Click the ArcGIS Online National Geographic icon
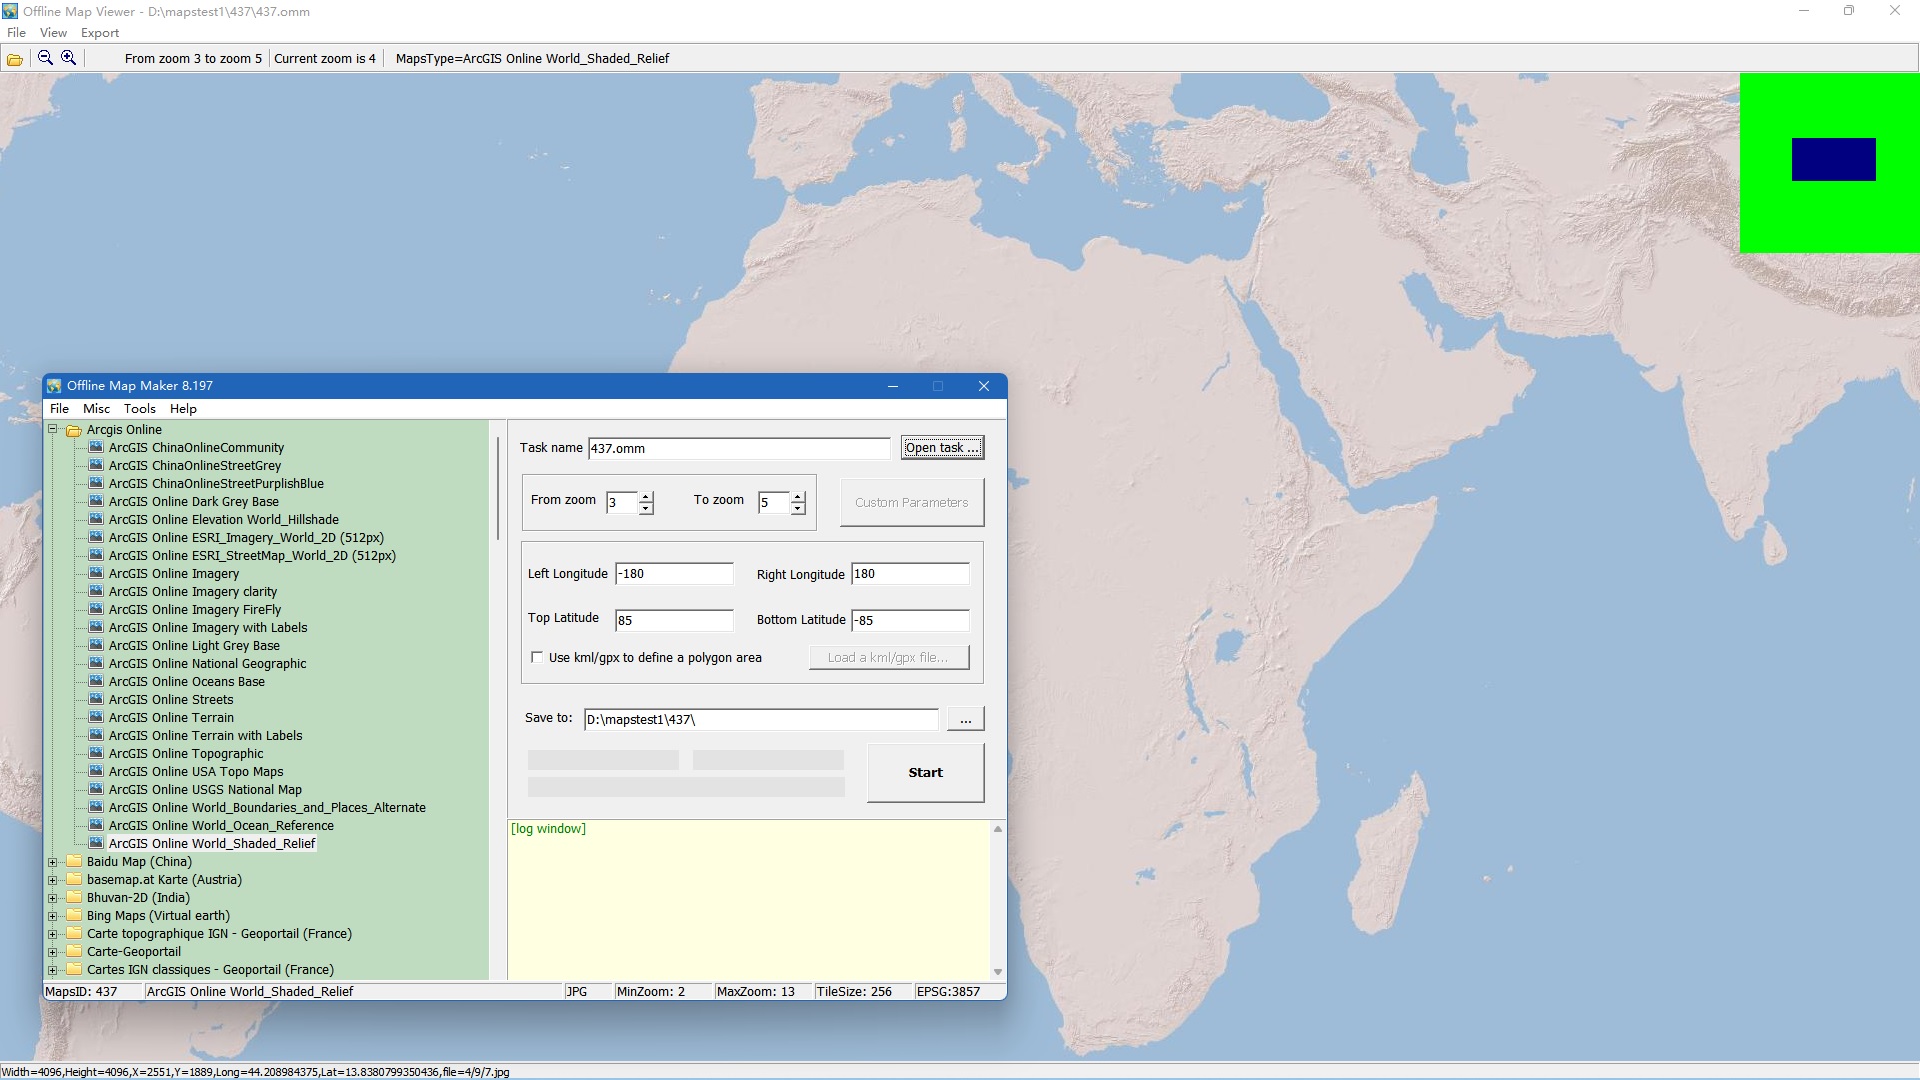 pyautogui.click(x=96, y=663)
